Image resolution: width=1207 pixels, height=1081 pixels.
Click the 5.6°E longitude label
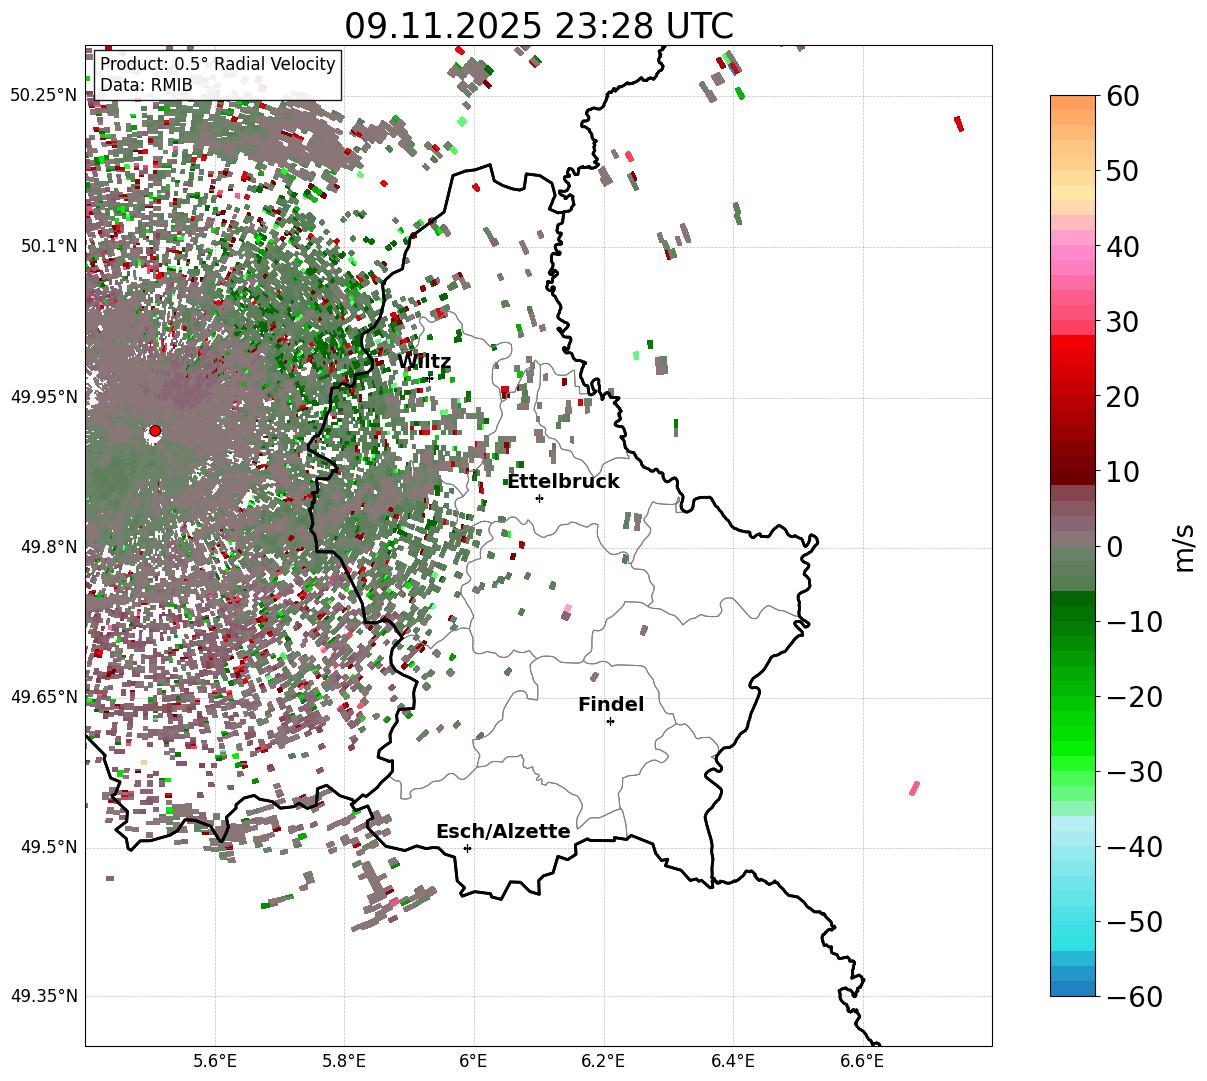pyautogui.click(x=215, y=1061)
